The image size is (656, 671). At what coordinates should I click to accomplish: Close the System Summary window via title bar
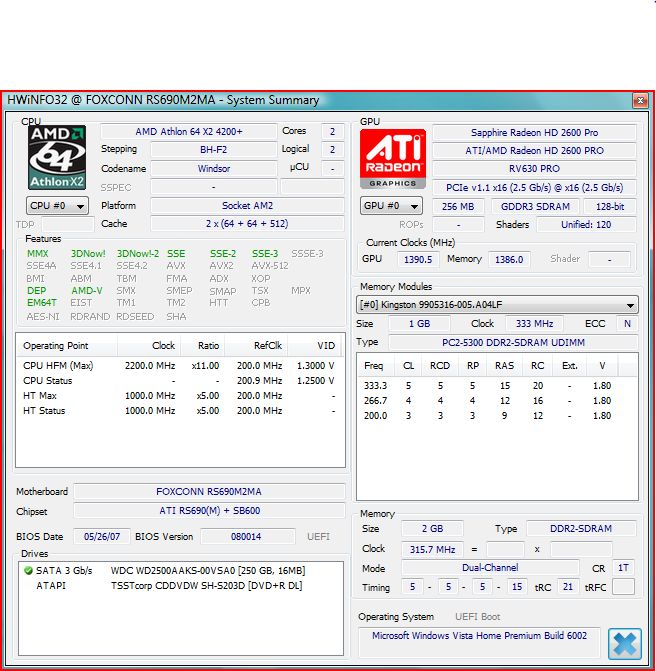640,101
